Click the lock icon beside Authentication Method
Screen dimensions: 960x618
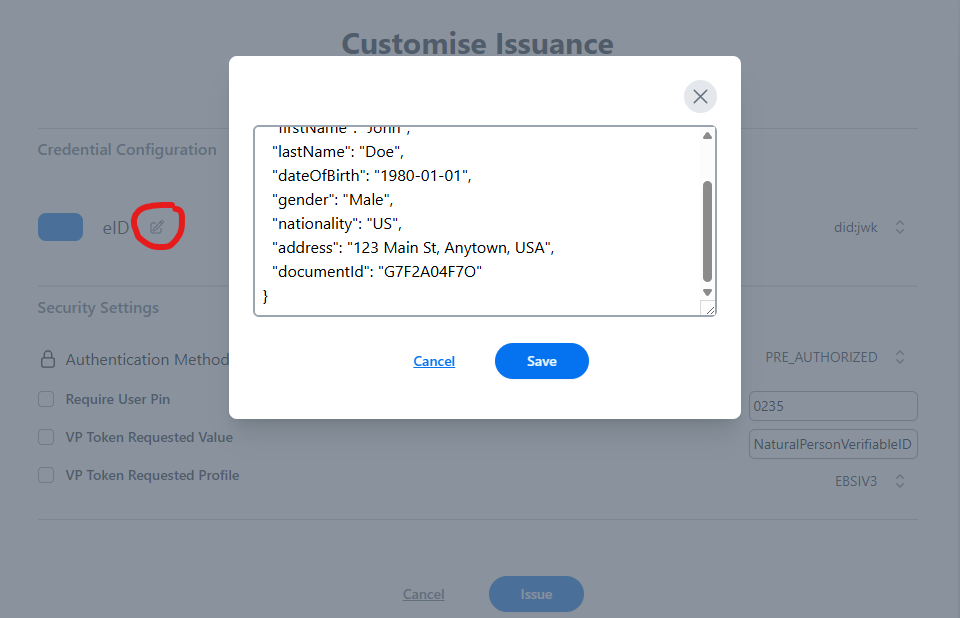[46, 358]
